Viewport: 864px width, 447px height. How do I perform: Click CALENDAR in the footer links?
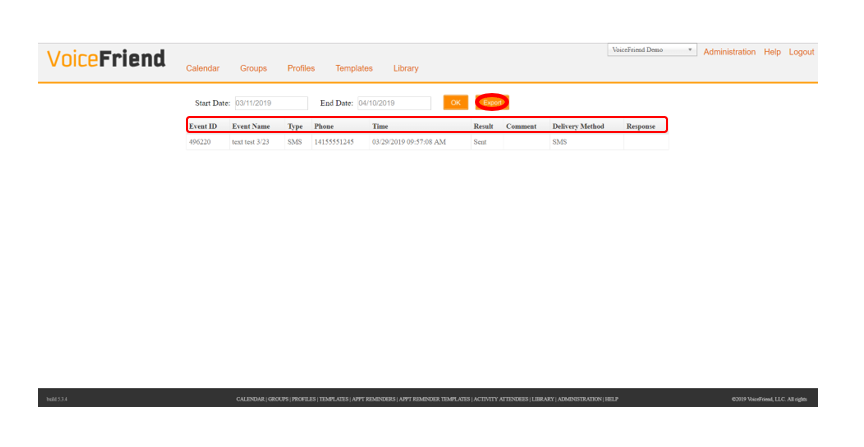[x=250, y=399]
